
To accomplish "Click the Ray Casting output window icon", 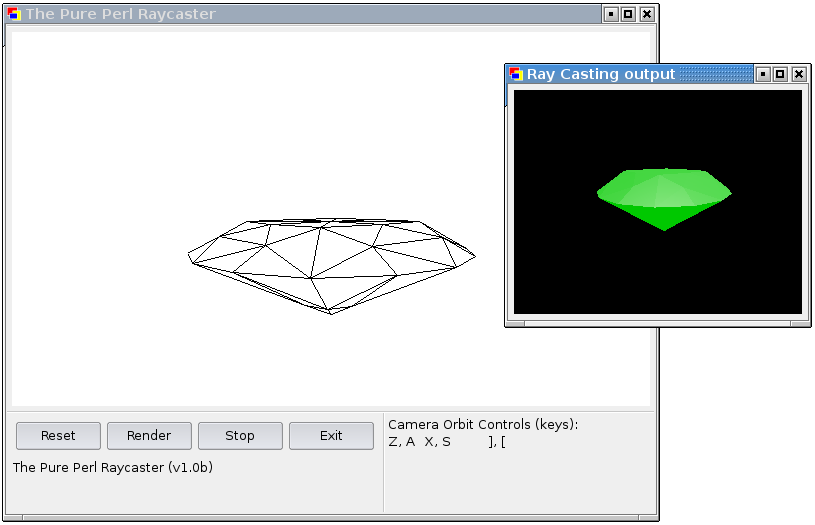I will (516, 74).
